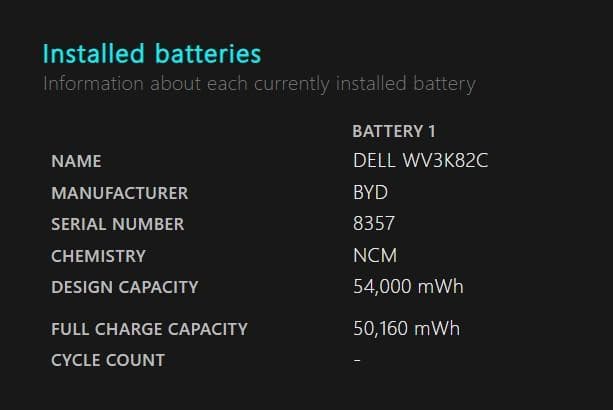Click the MANUFACTURER row label
This screenshot has width=613, height=410.
coord(119,193)
